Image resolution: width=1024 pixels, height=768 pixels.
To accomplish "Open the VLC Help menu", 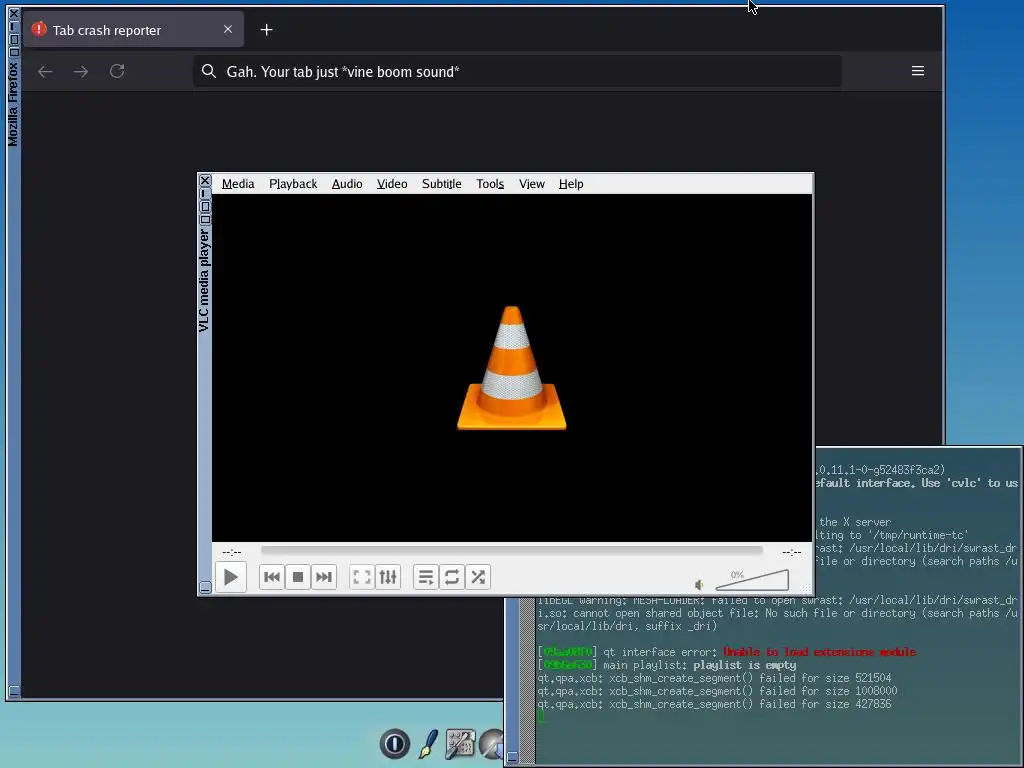I will [x=571, y=184].
